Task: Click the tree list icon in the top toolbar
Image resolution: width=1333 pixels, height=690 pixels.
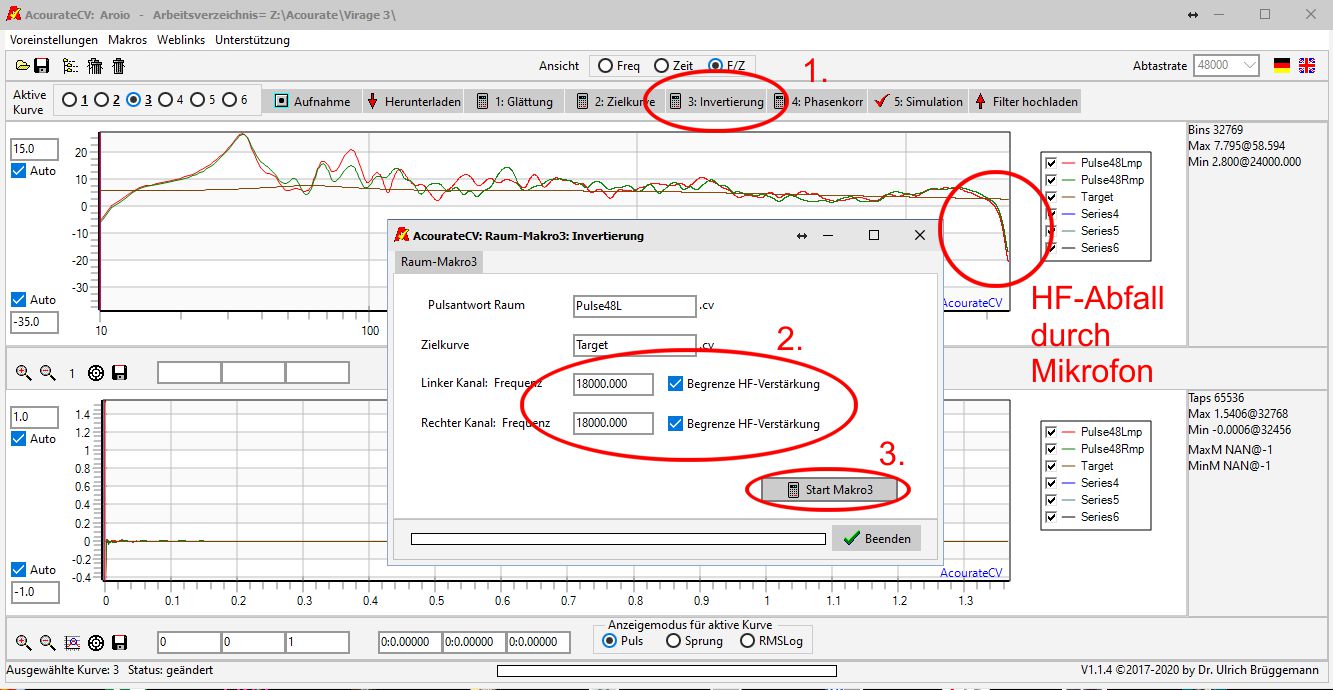Action: (x=70, y=66)
